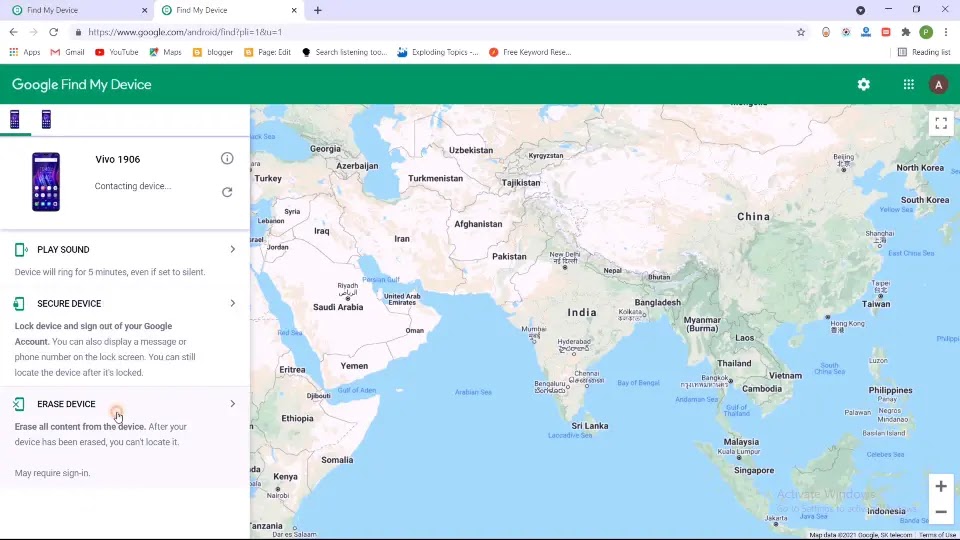960x540 pixels.
Task: Open the Page: Edit bookmark
Action: 268,52
